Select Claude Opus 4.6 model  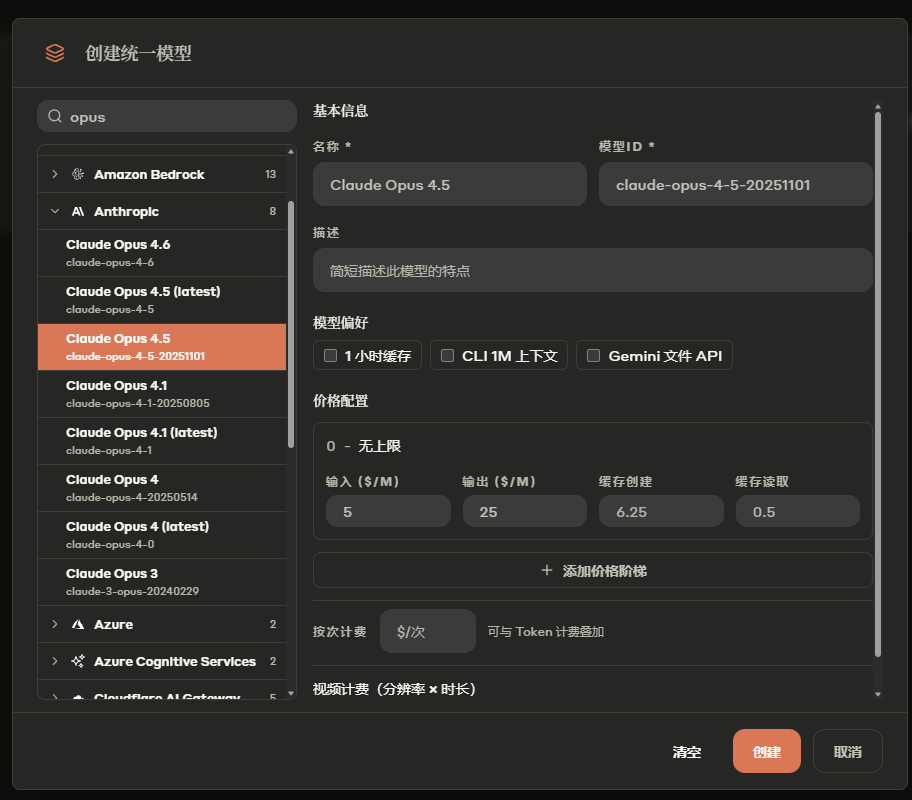coord(162,253)
